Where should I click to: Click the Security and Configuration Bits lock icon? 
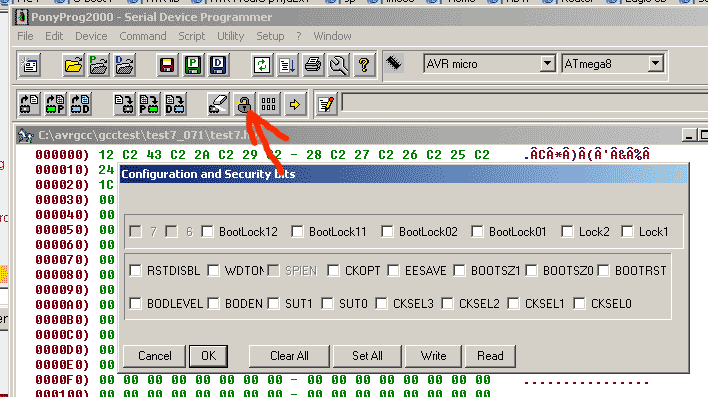(x=244, y=105)
